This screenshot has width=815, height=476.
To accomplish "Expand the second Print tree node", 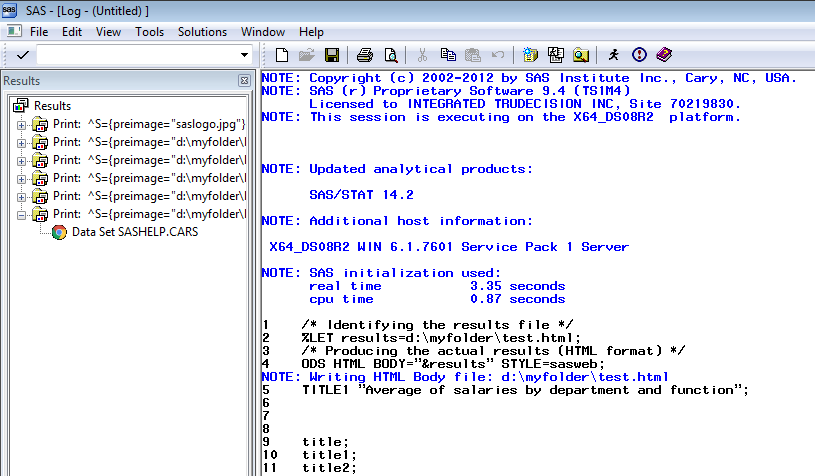I will tap(22, 142).
